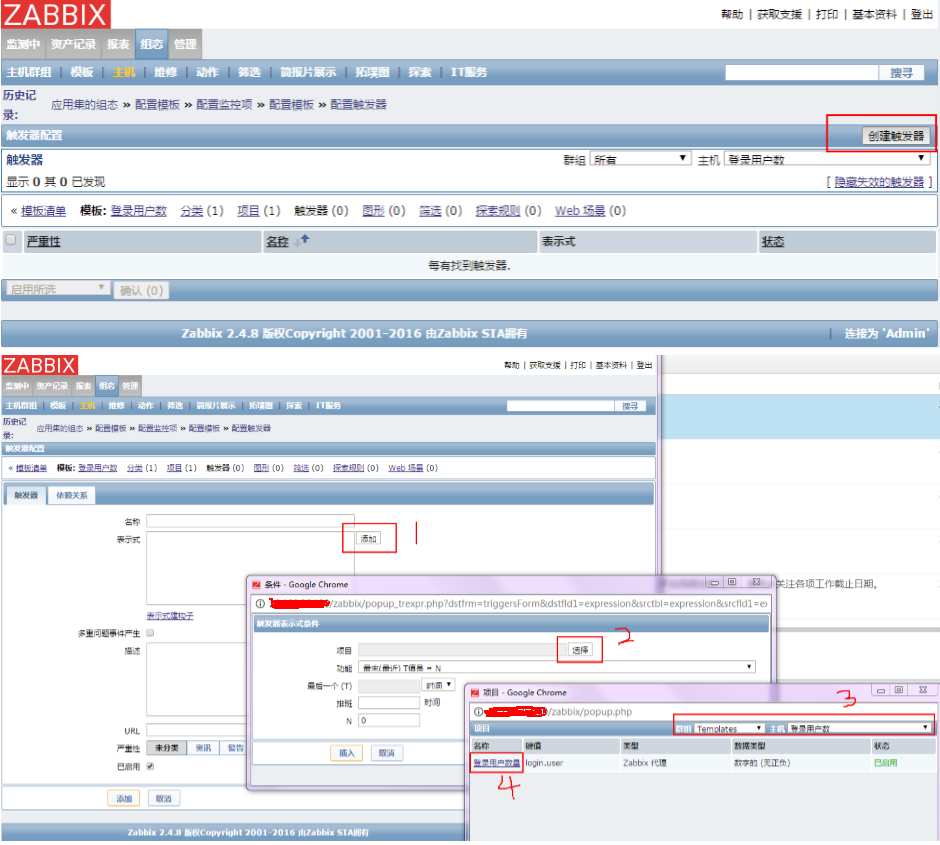The height and width of the screenshot is (845, 940).
Task: Switch to the 触发器 tab in trigger form
Action: 26,495
